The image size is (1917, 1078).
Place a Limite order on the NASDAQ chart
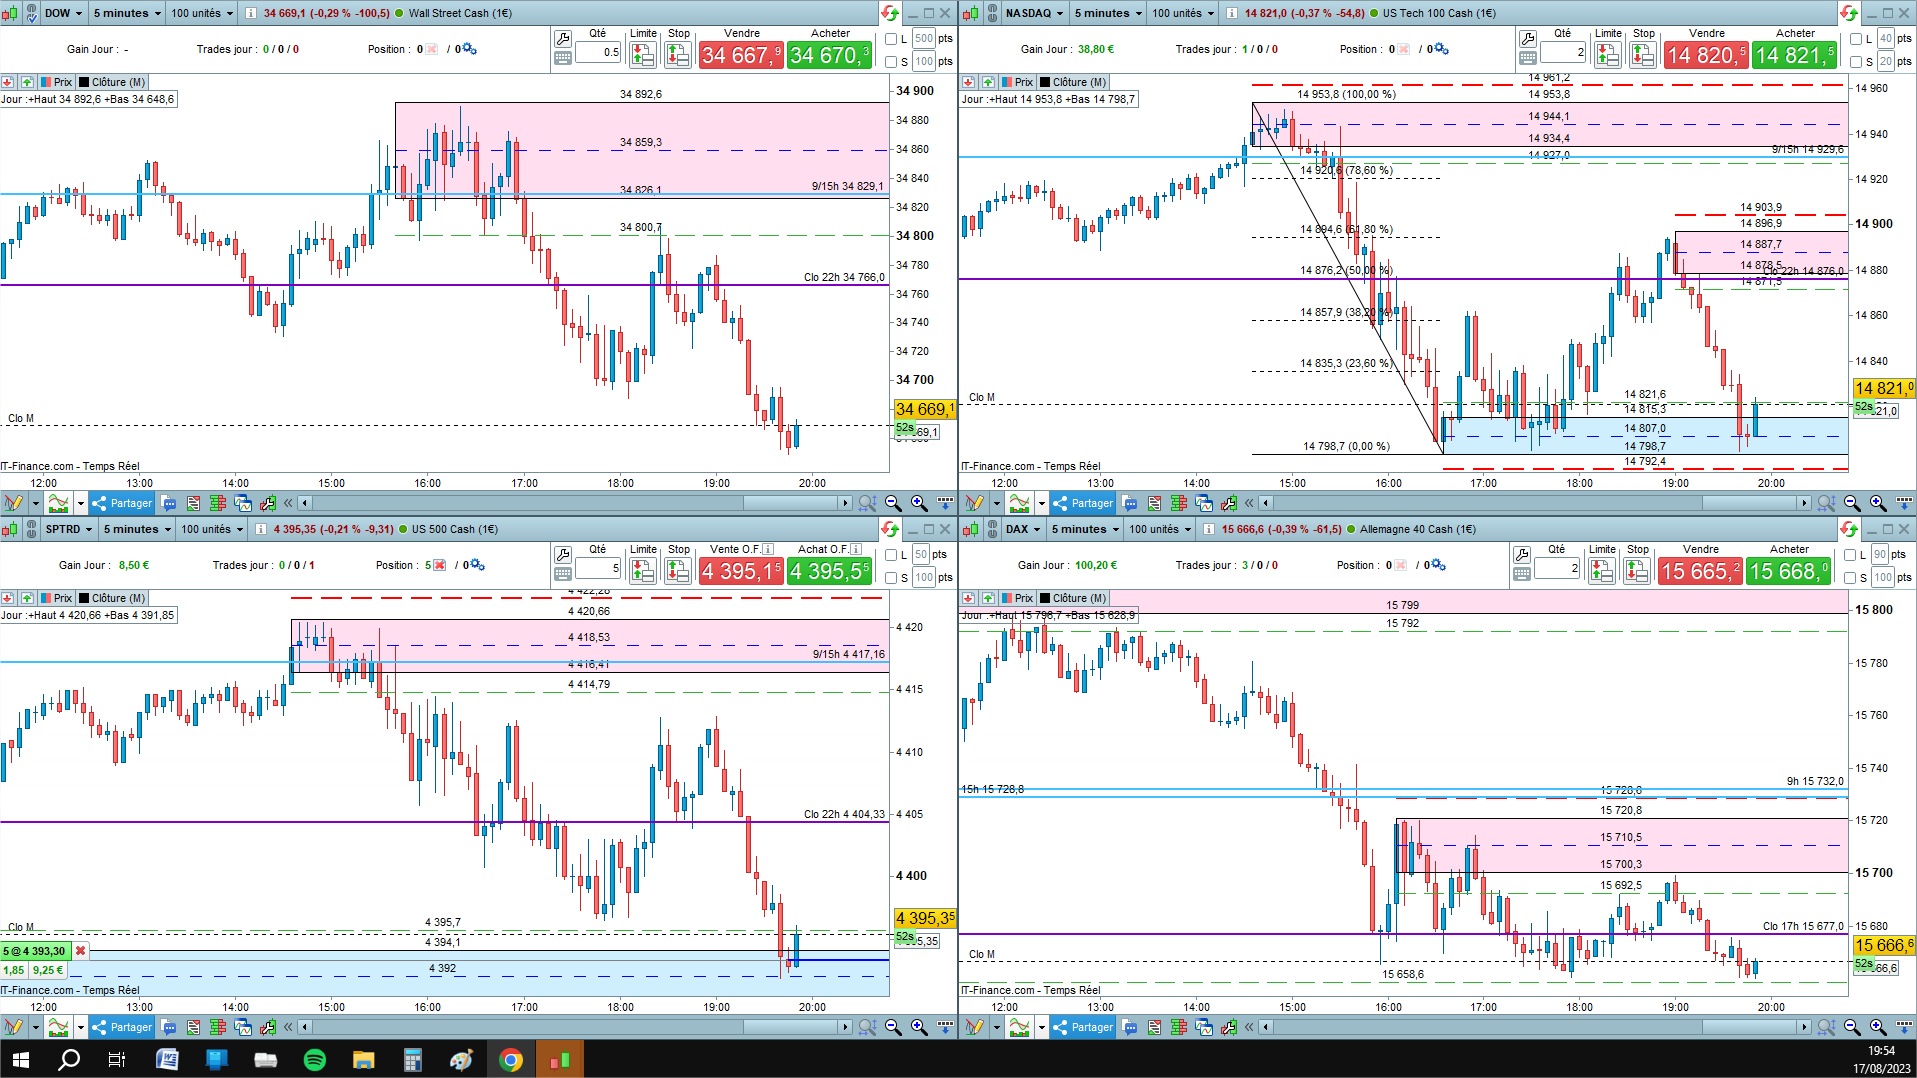tap(1608, 55)
